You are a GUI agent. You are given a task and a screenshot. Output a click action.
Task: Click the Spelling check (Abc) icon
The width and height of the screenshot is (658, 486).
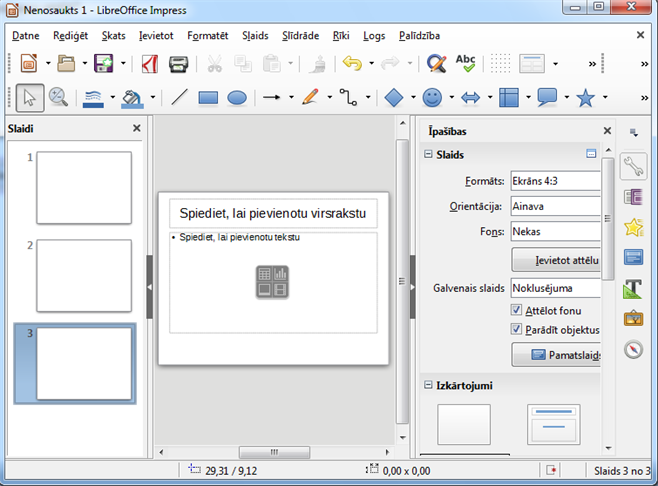(x=465, y=63)
